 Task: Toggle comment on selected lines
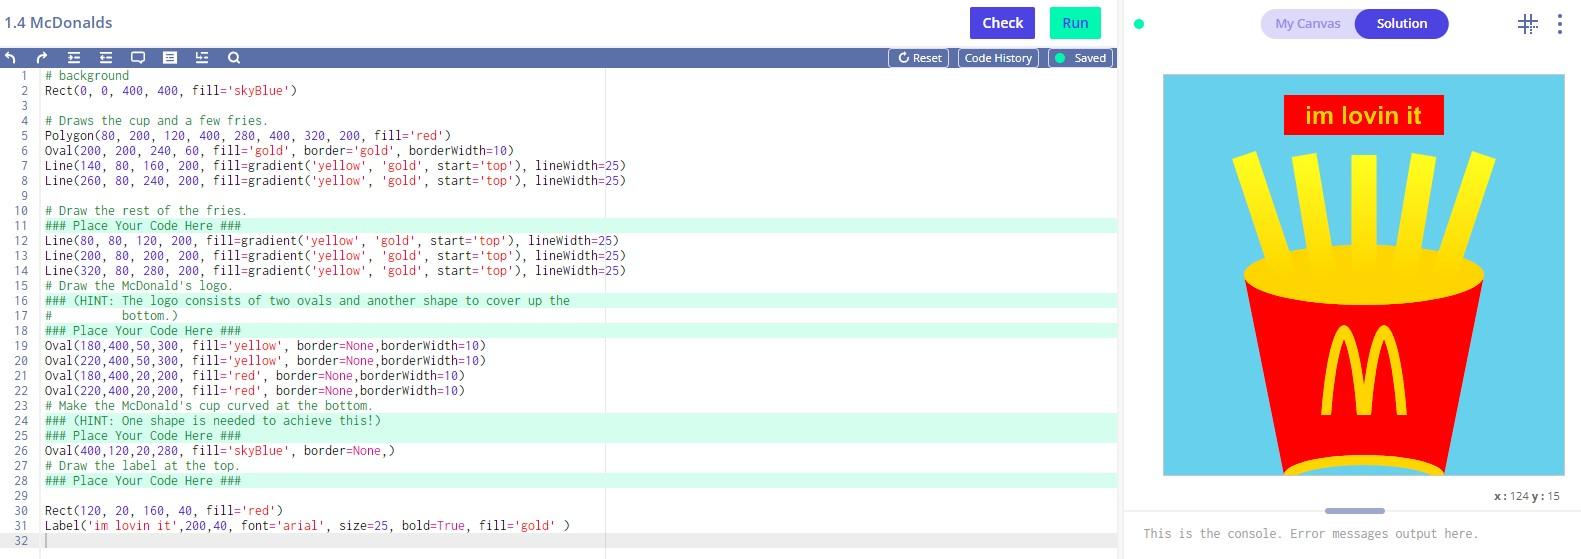(x=138, y=58)
